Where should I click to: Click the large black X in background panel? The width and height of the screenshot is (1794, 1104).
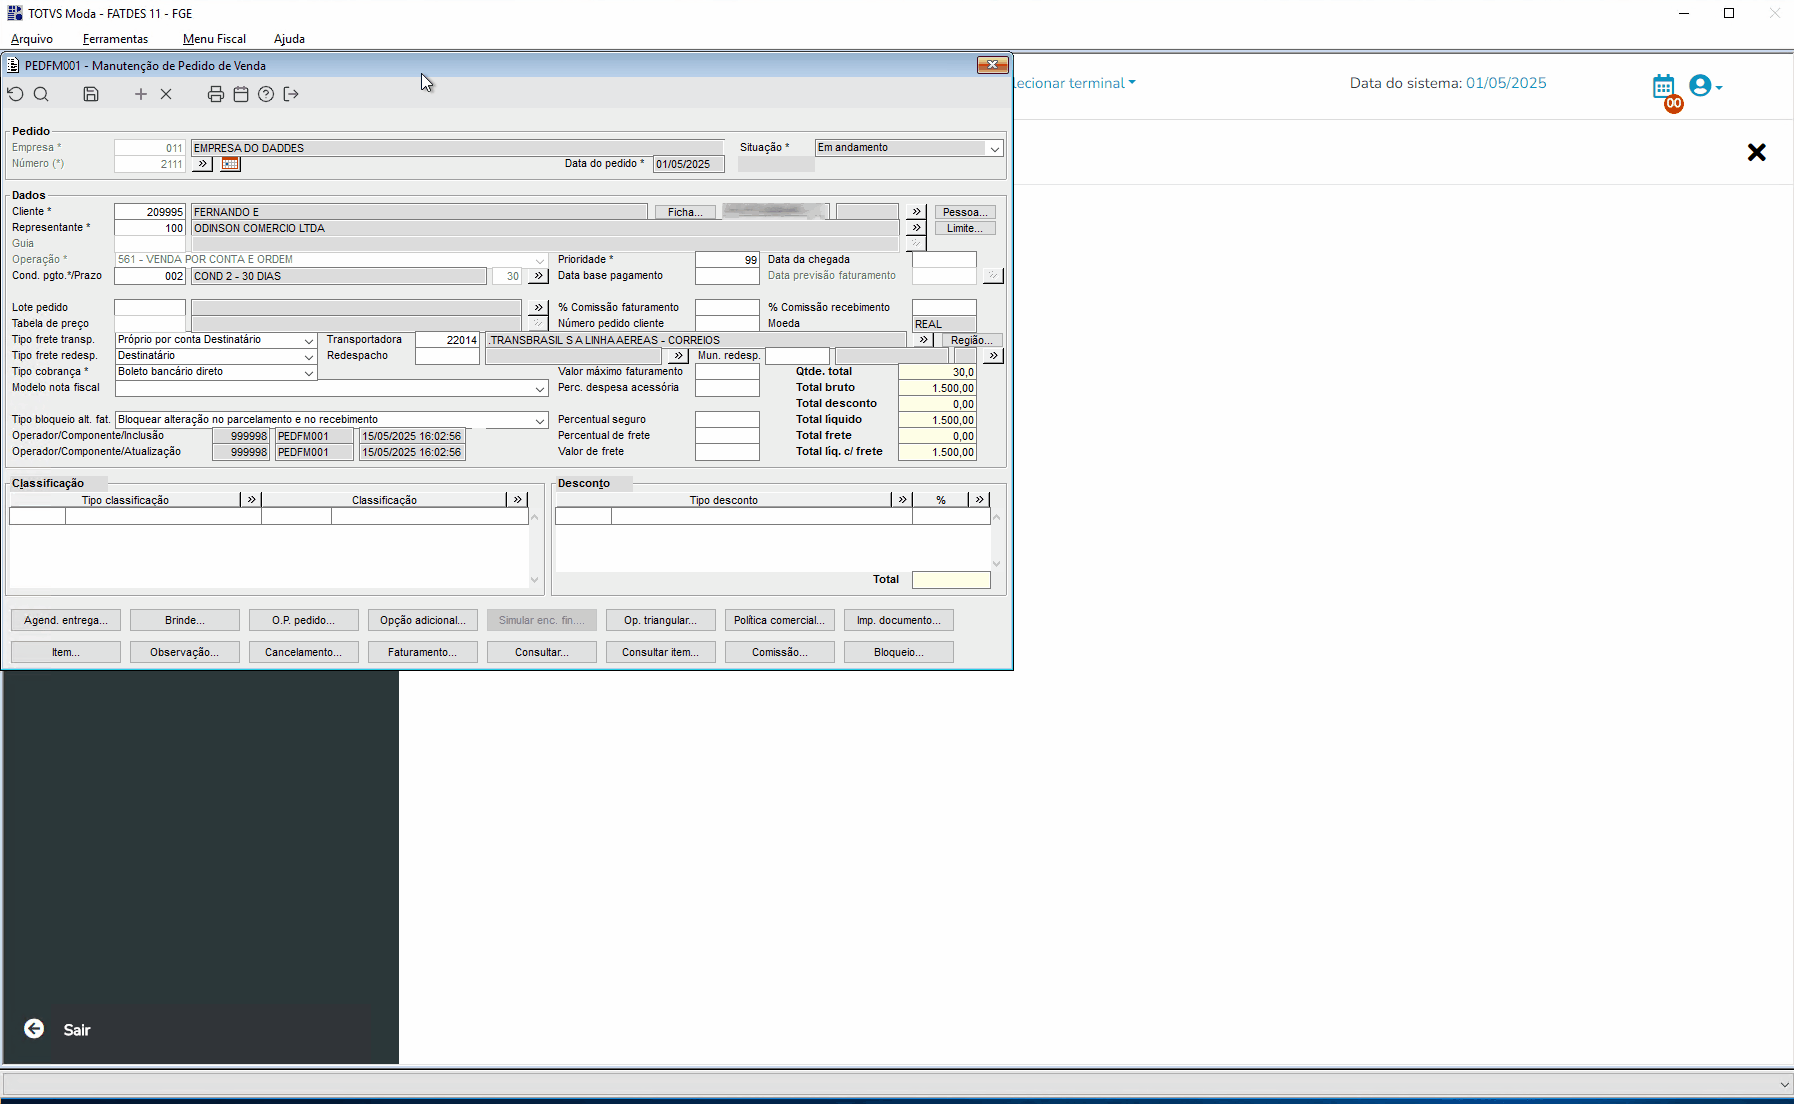(1756, 152)
